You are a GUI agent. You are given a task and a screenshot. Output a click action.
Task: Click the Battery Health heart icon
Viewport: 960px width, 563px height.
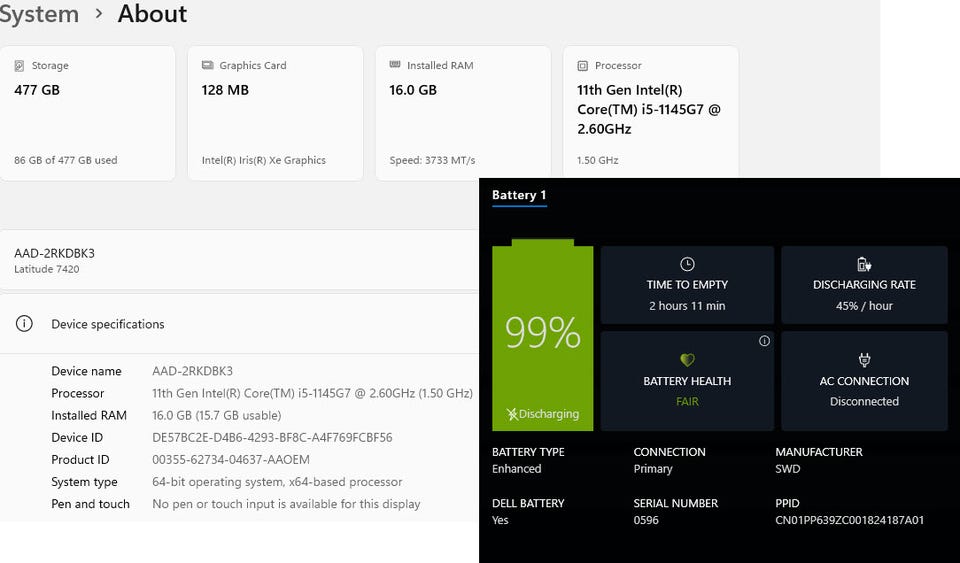[x=687, y=360]
